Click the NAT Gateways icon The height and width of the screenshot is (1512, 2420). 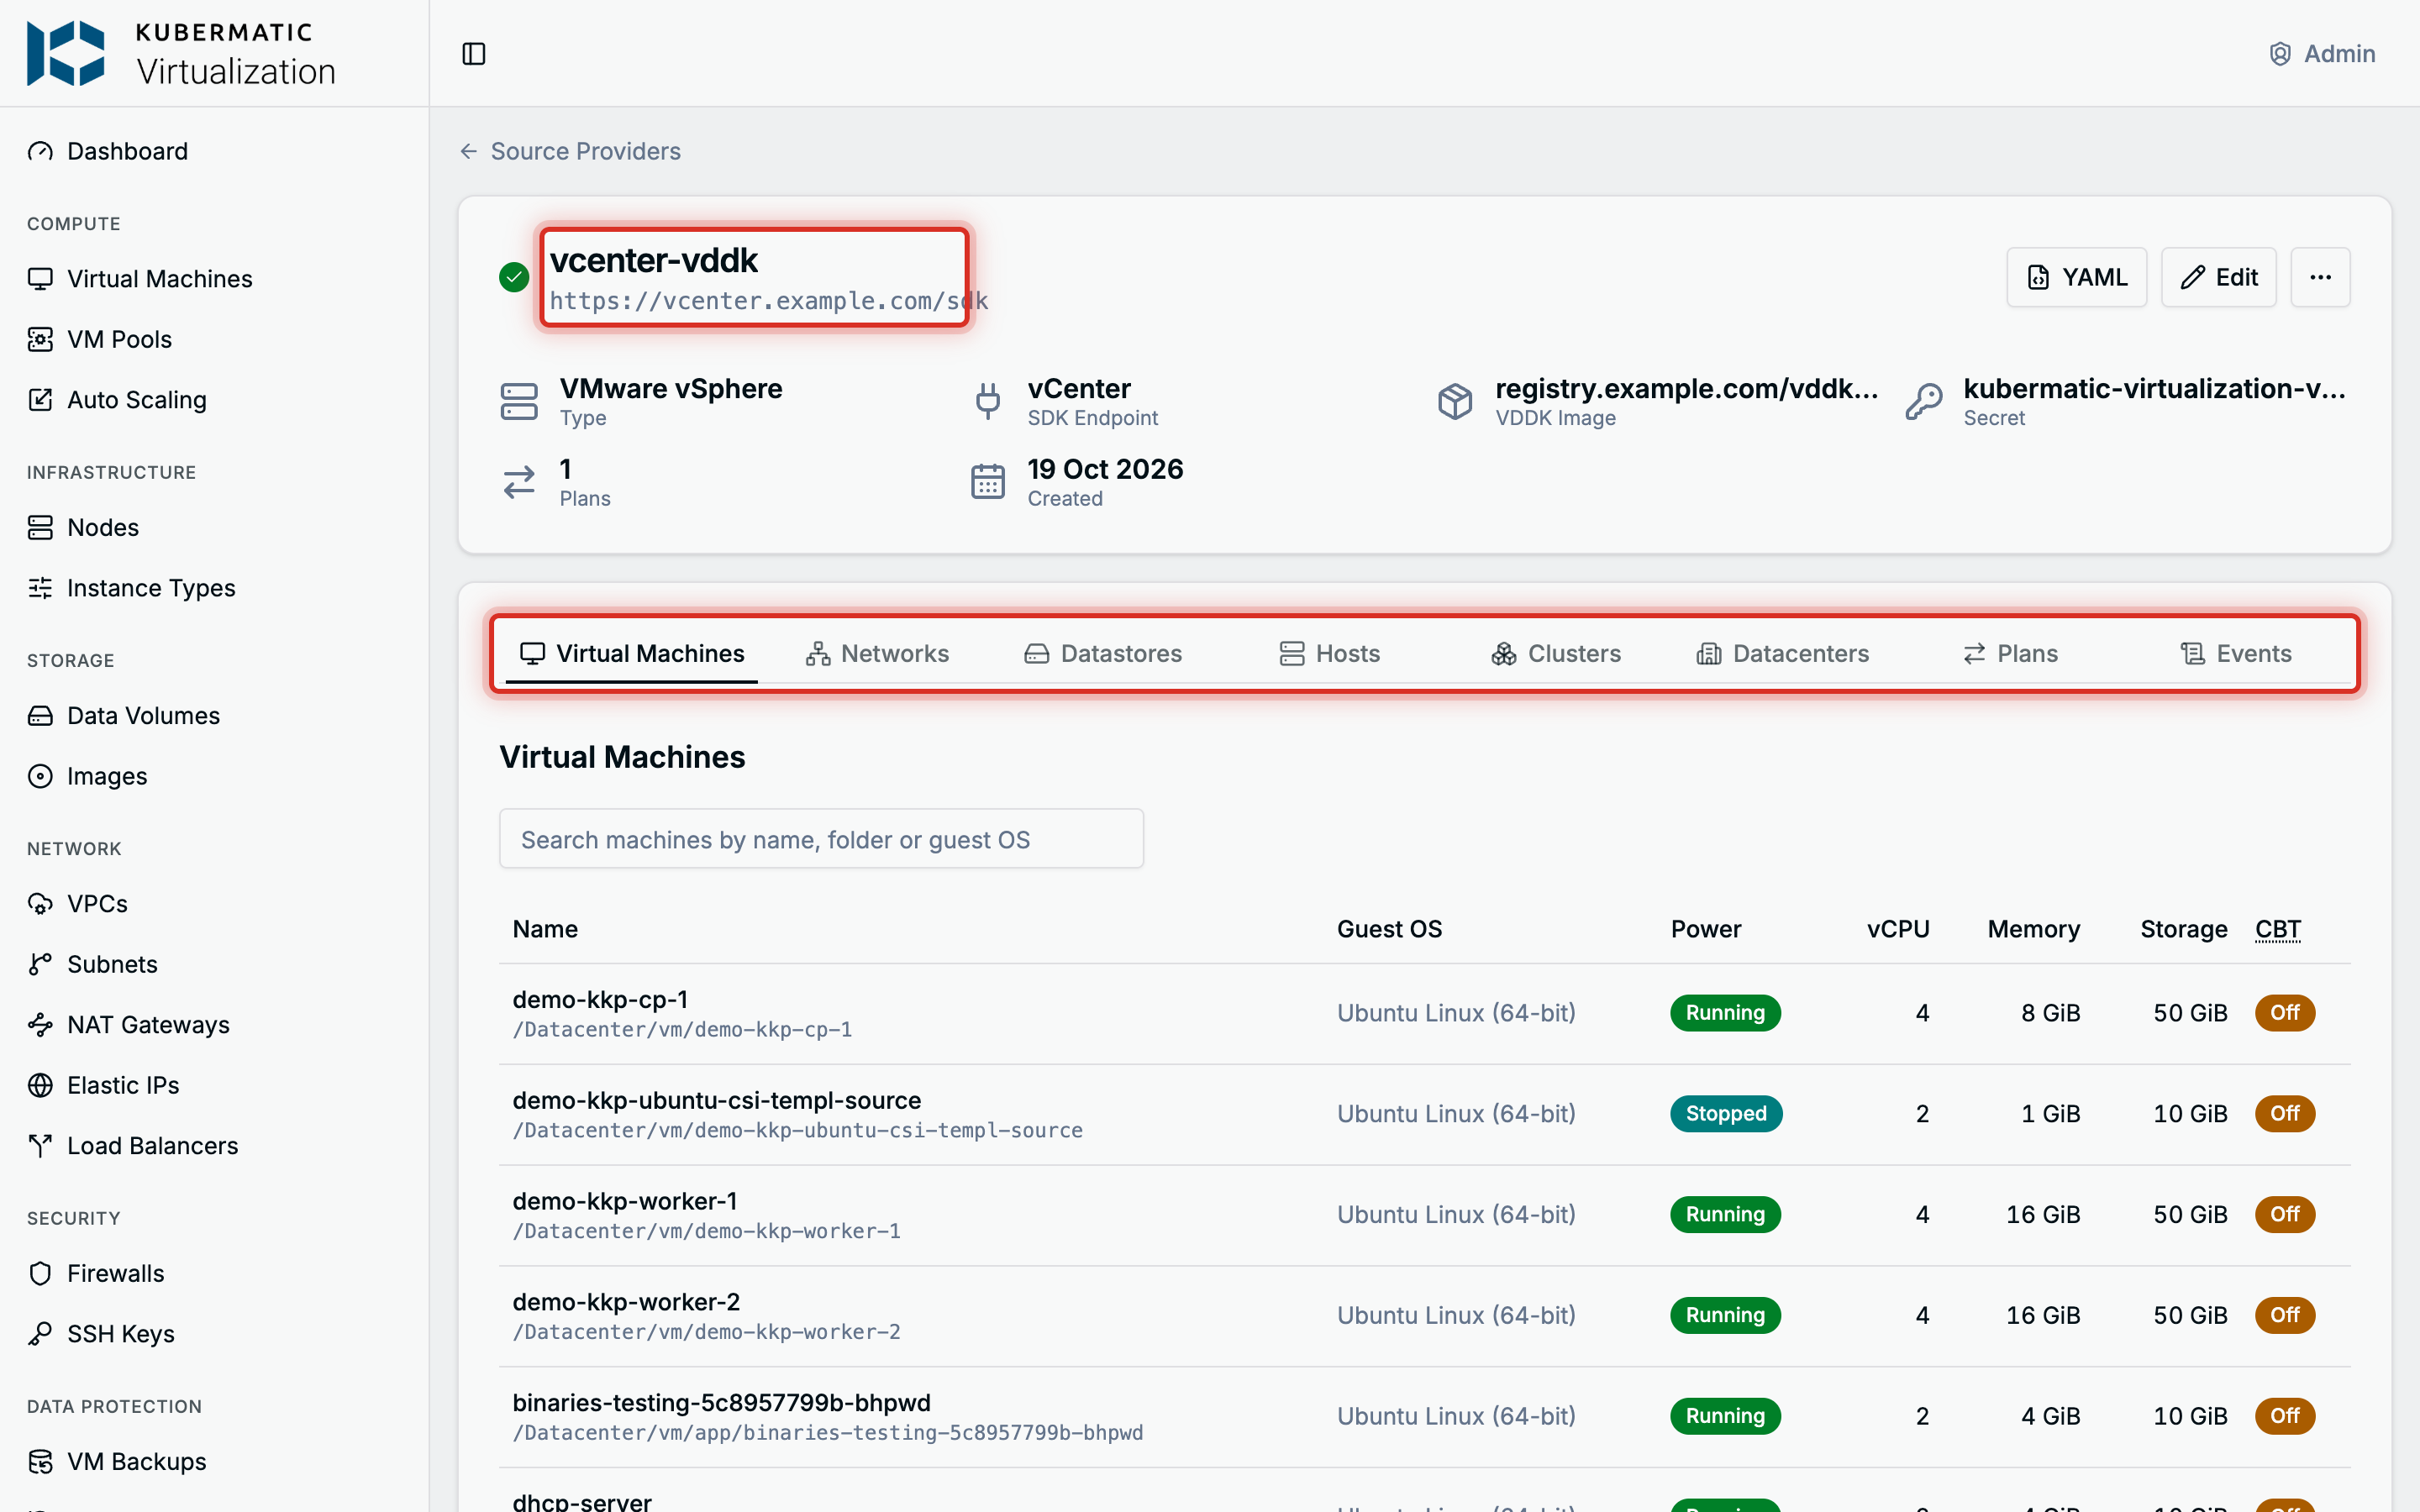pos(40,1025)
